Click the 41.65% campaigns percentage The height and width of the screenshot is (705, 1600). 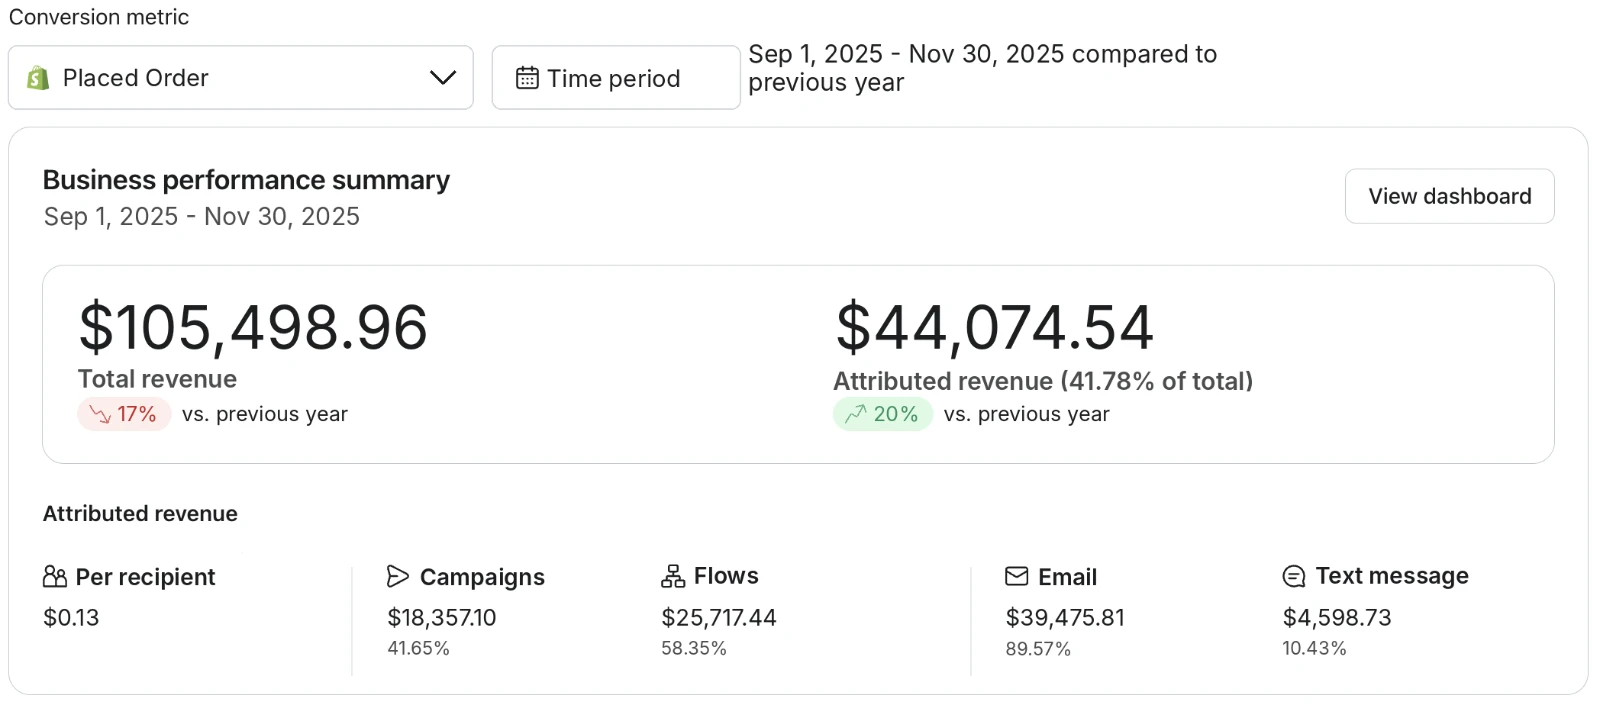click(x=418, y=649)
